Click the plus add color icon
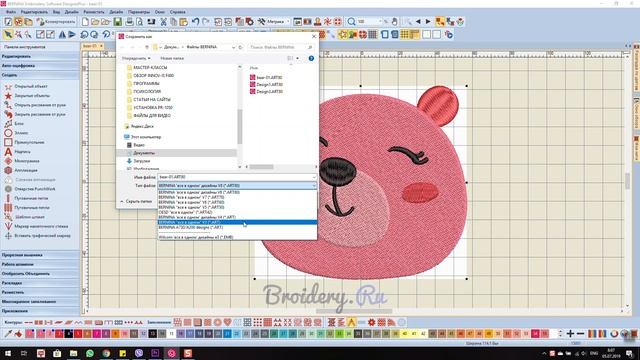 (x=570, y=334)
